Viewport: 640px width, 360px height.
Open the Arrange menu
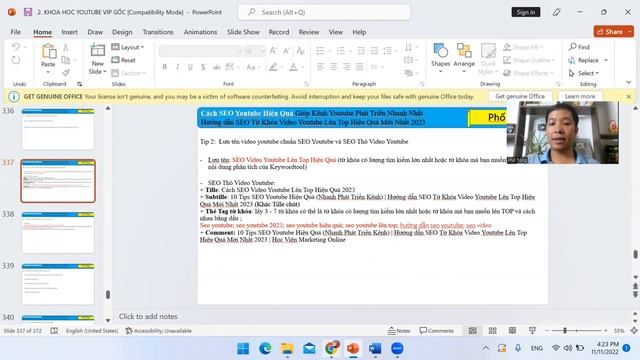(x=464, y=58)
